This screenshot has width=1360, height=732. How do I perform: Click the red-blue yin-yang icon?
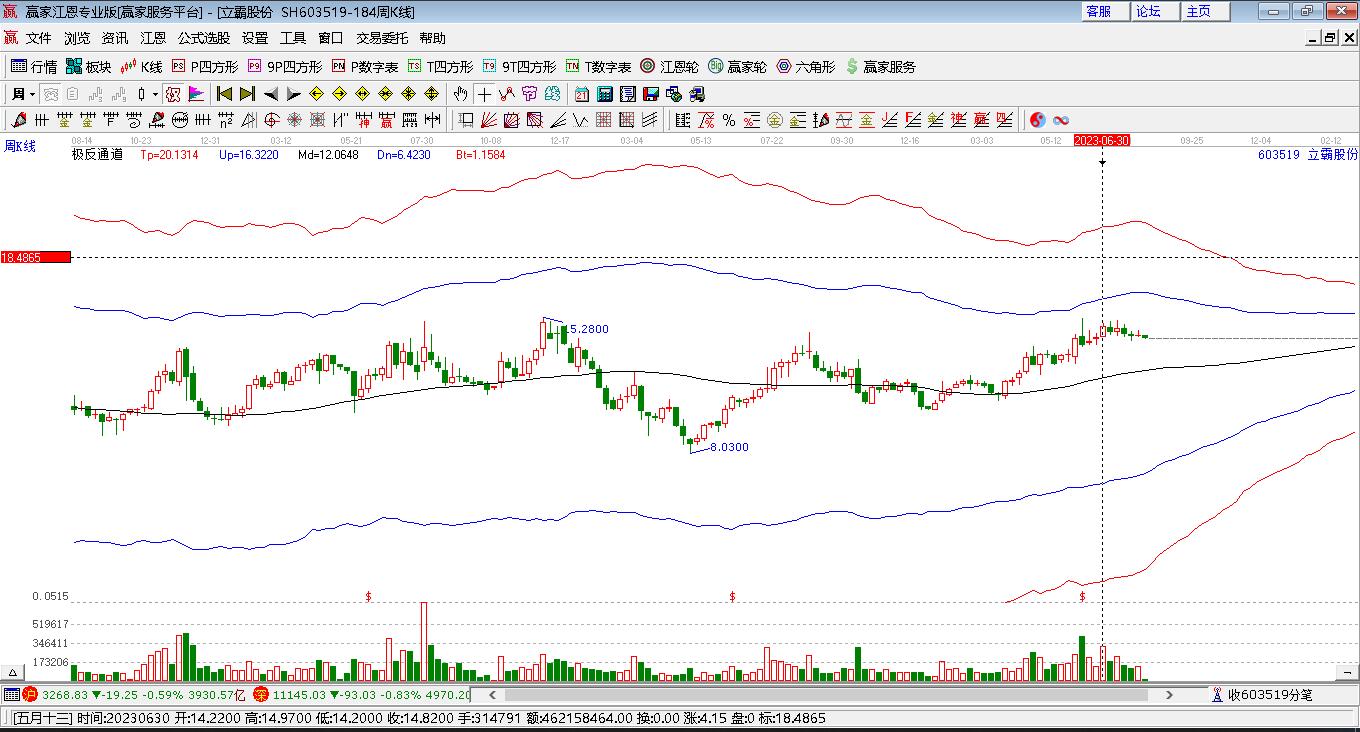[1038, 120]
